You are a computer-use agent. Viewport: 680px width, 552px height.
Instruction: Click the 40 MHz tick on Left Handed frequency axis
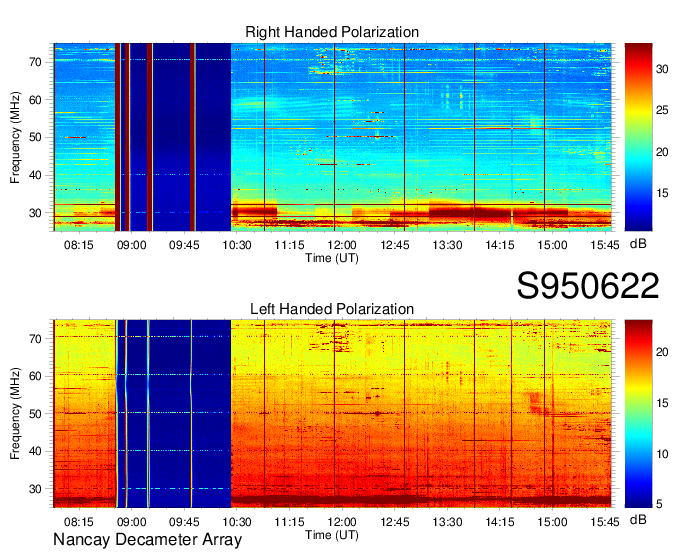click(36, 451)
